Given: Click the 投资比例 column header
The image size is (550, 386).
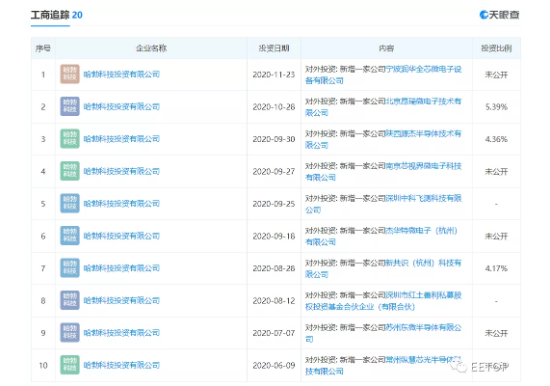Looking at the screenshot, I should pyautogui.click(x=496, y=48).
